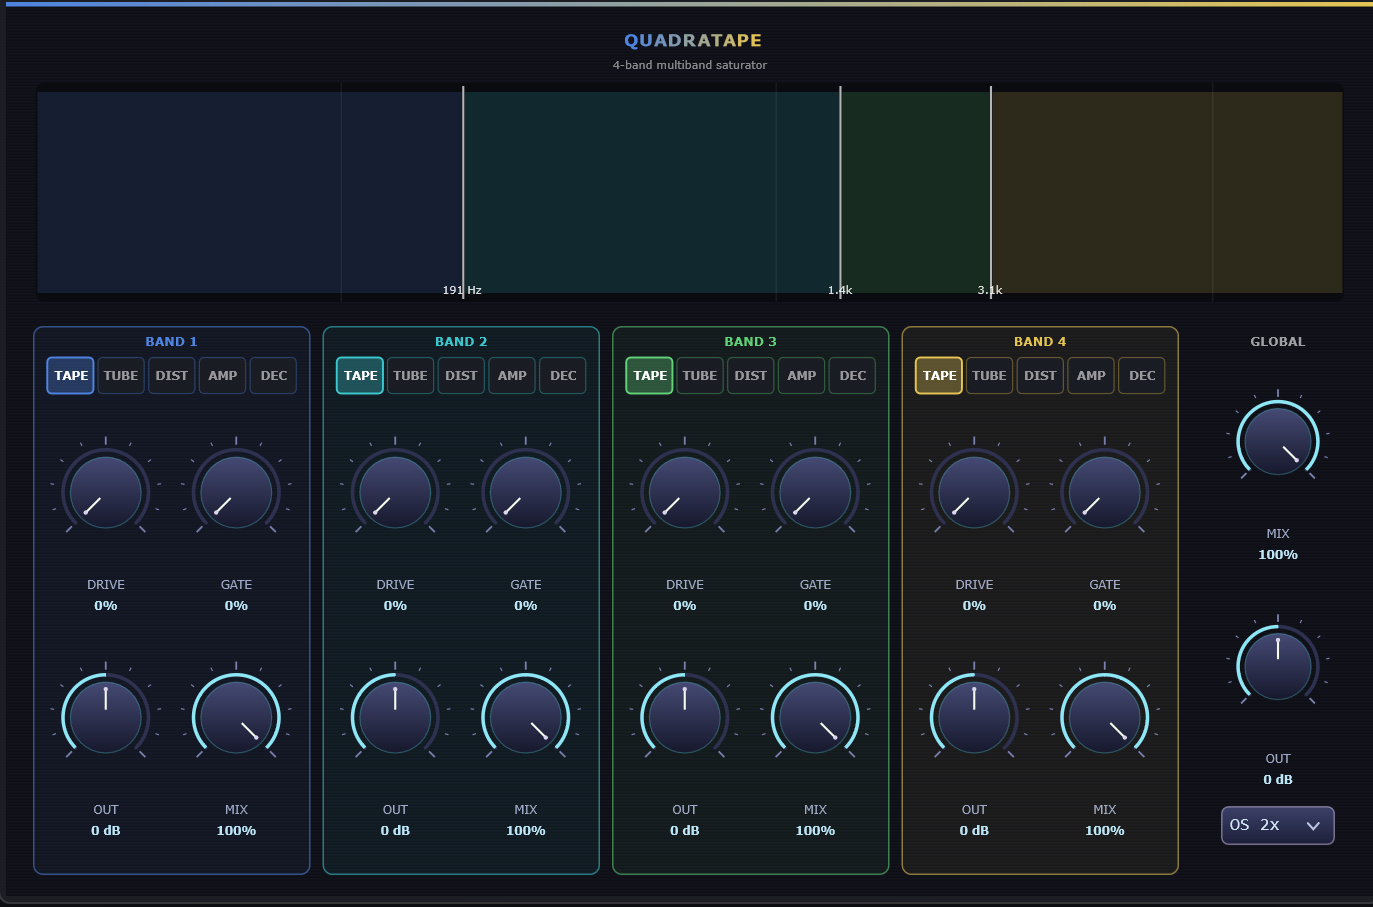Select DIST mode for Band 4

(x=1040, y=376)
